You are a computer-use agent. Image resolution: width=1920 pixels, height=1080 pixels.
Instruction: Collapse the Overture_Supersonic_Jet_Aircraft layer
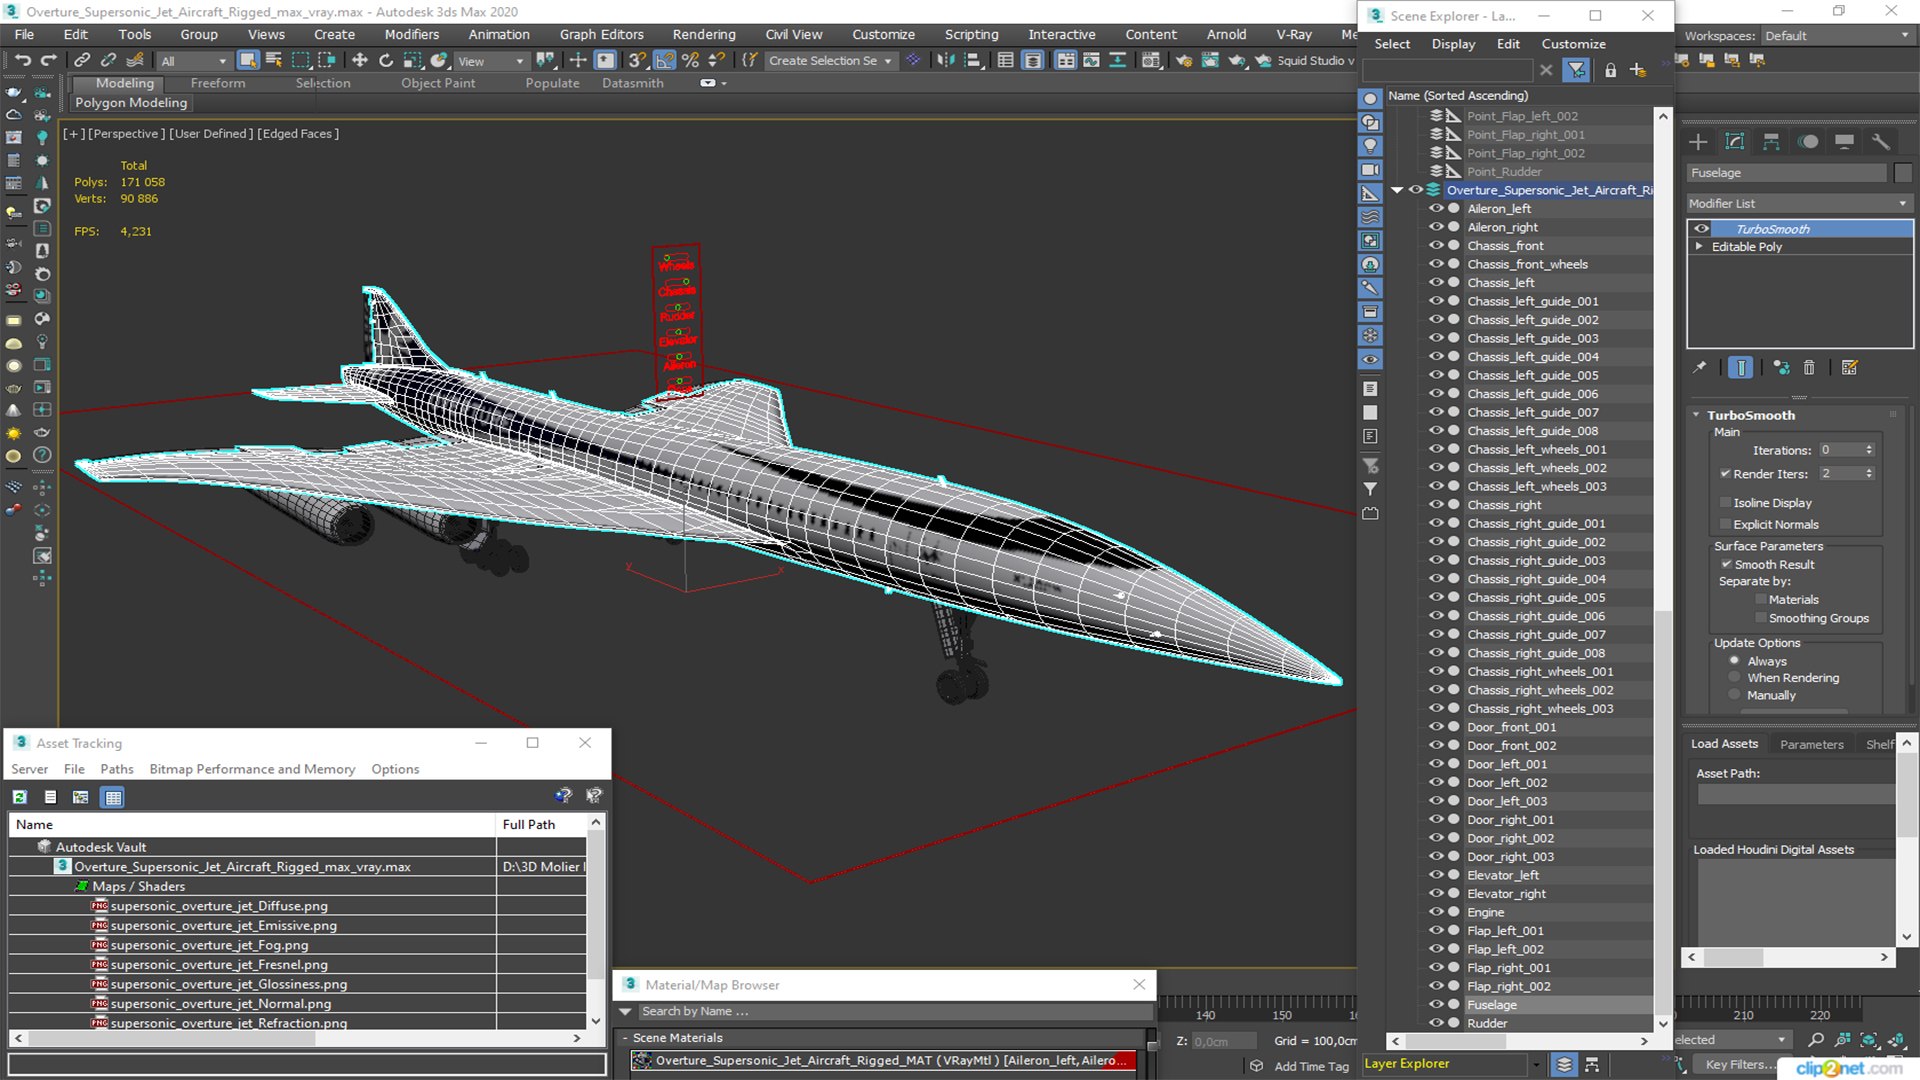point(1397,190)
